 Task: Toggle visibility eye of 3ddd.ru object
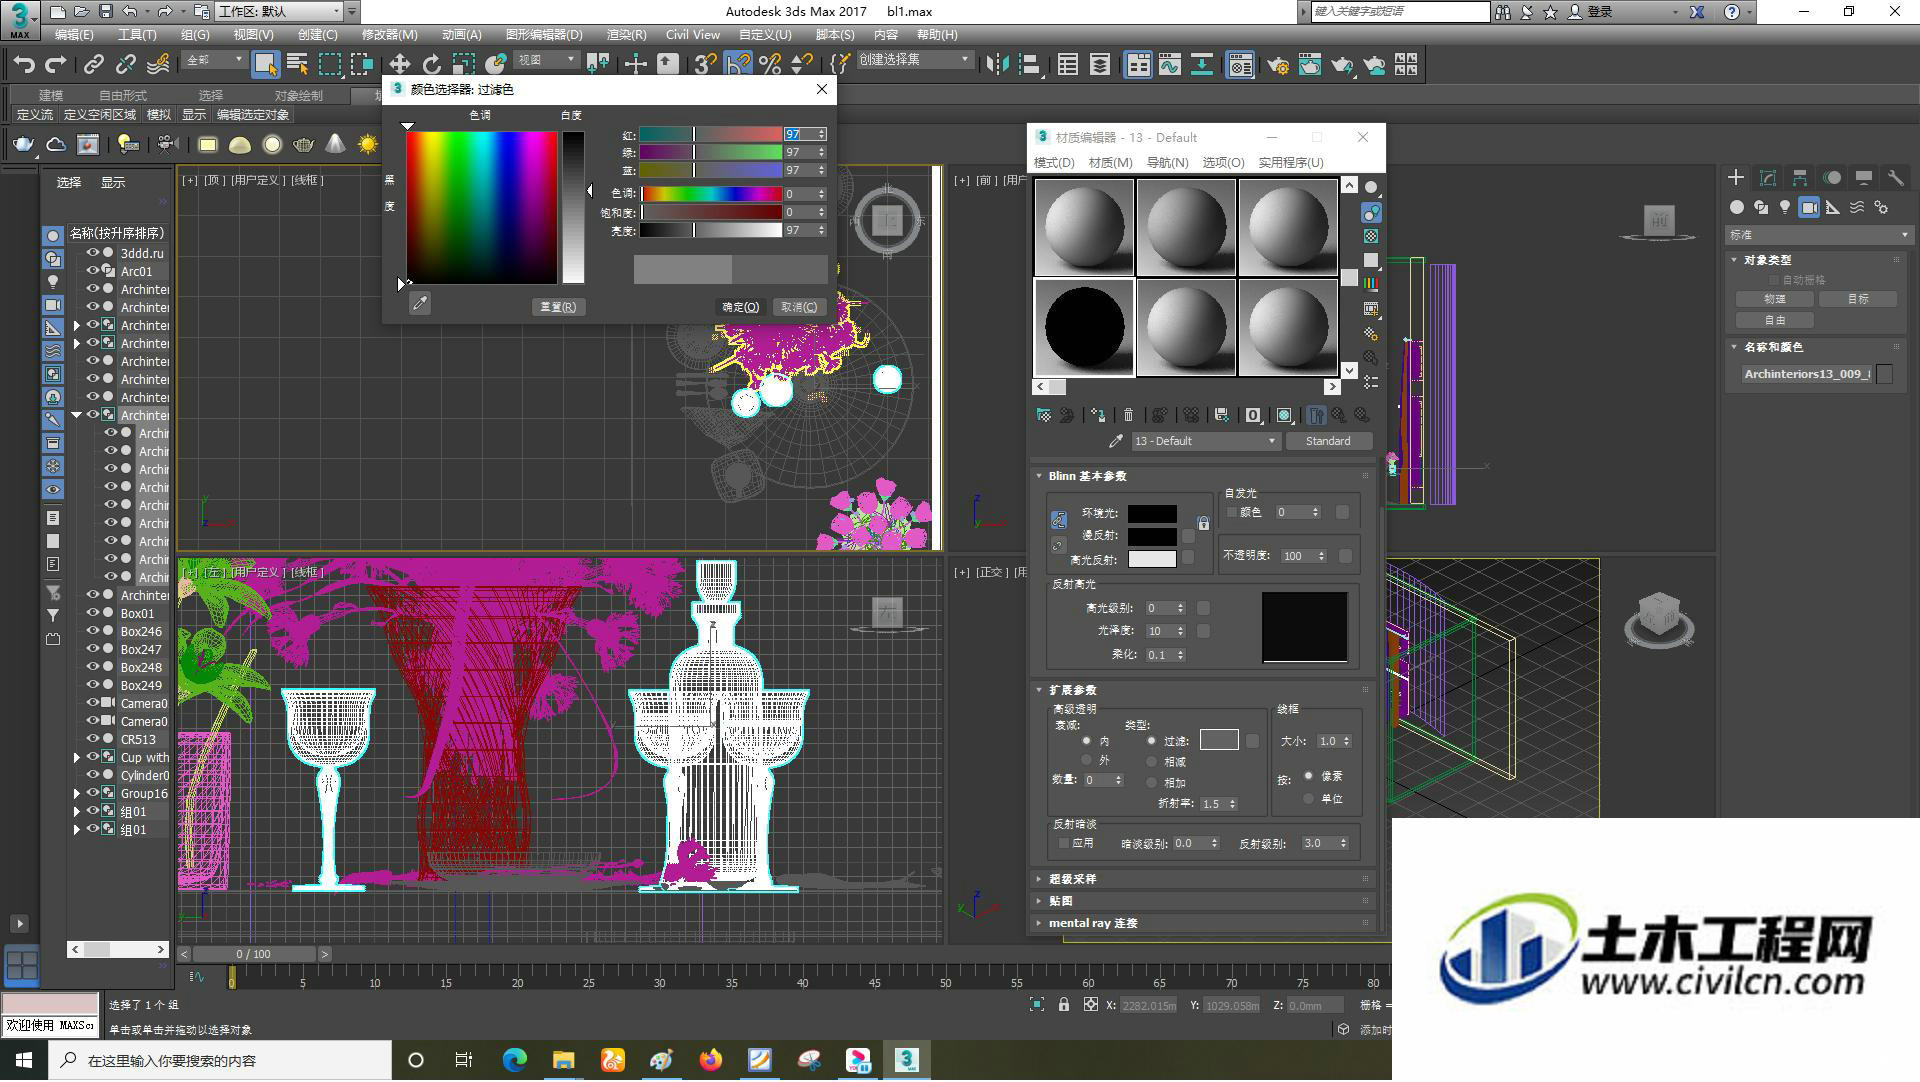tap(92, 253)
